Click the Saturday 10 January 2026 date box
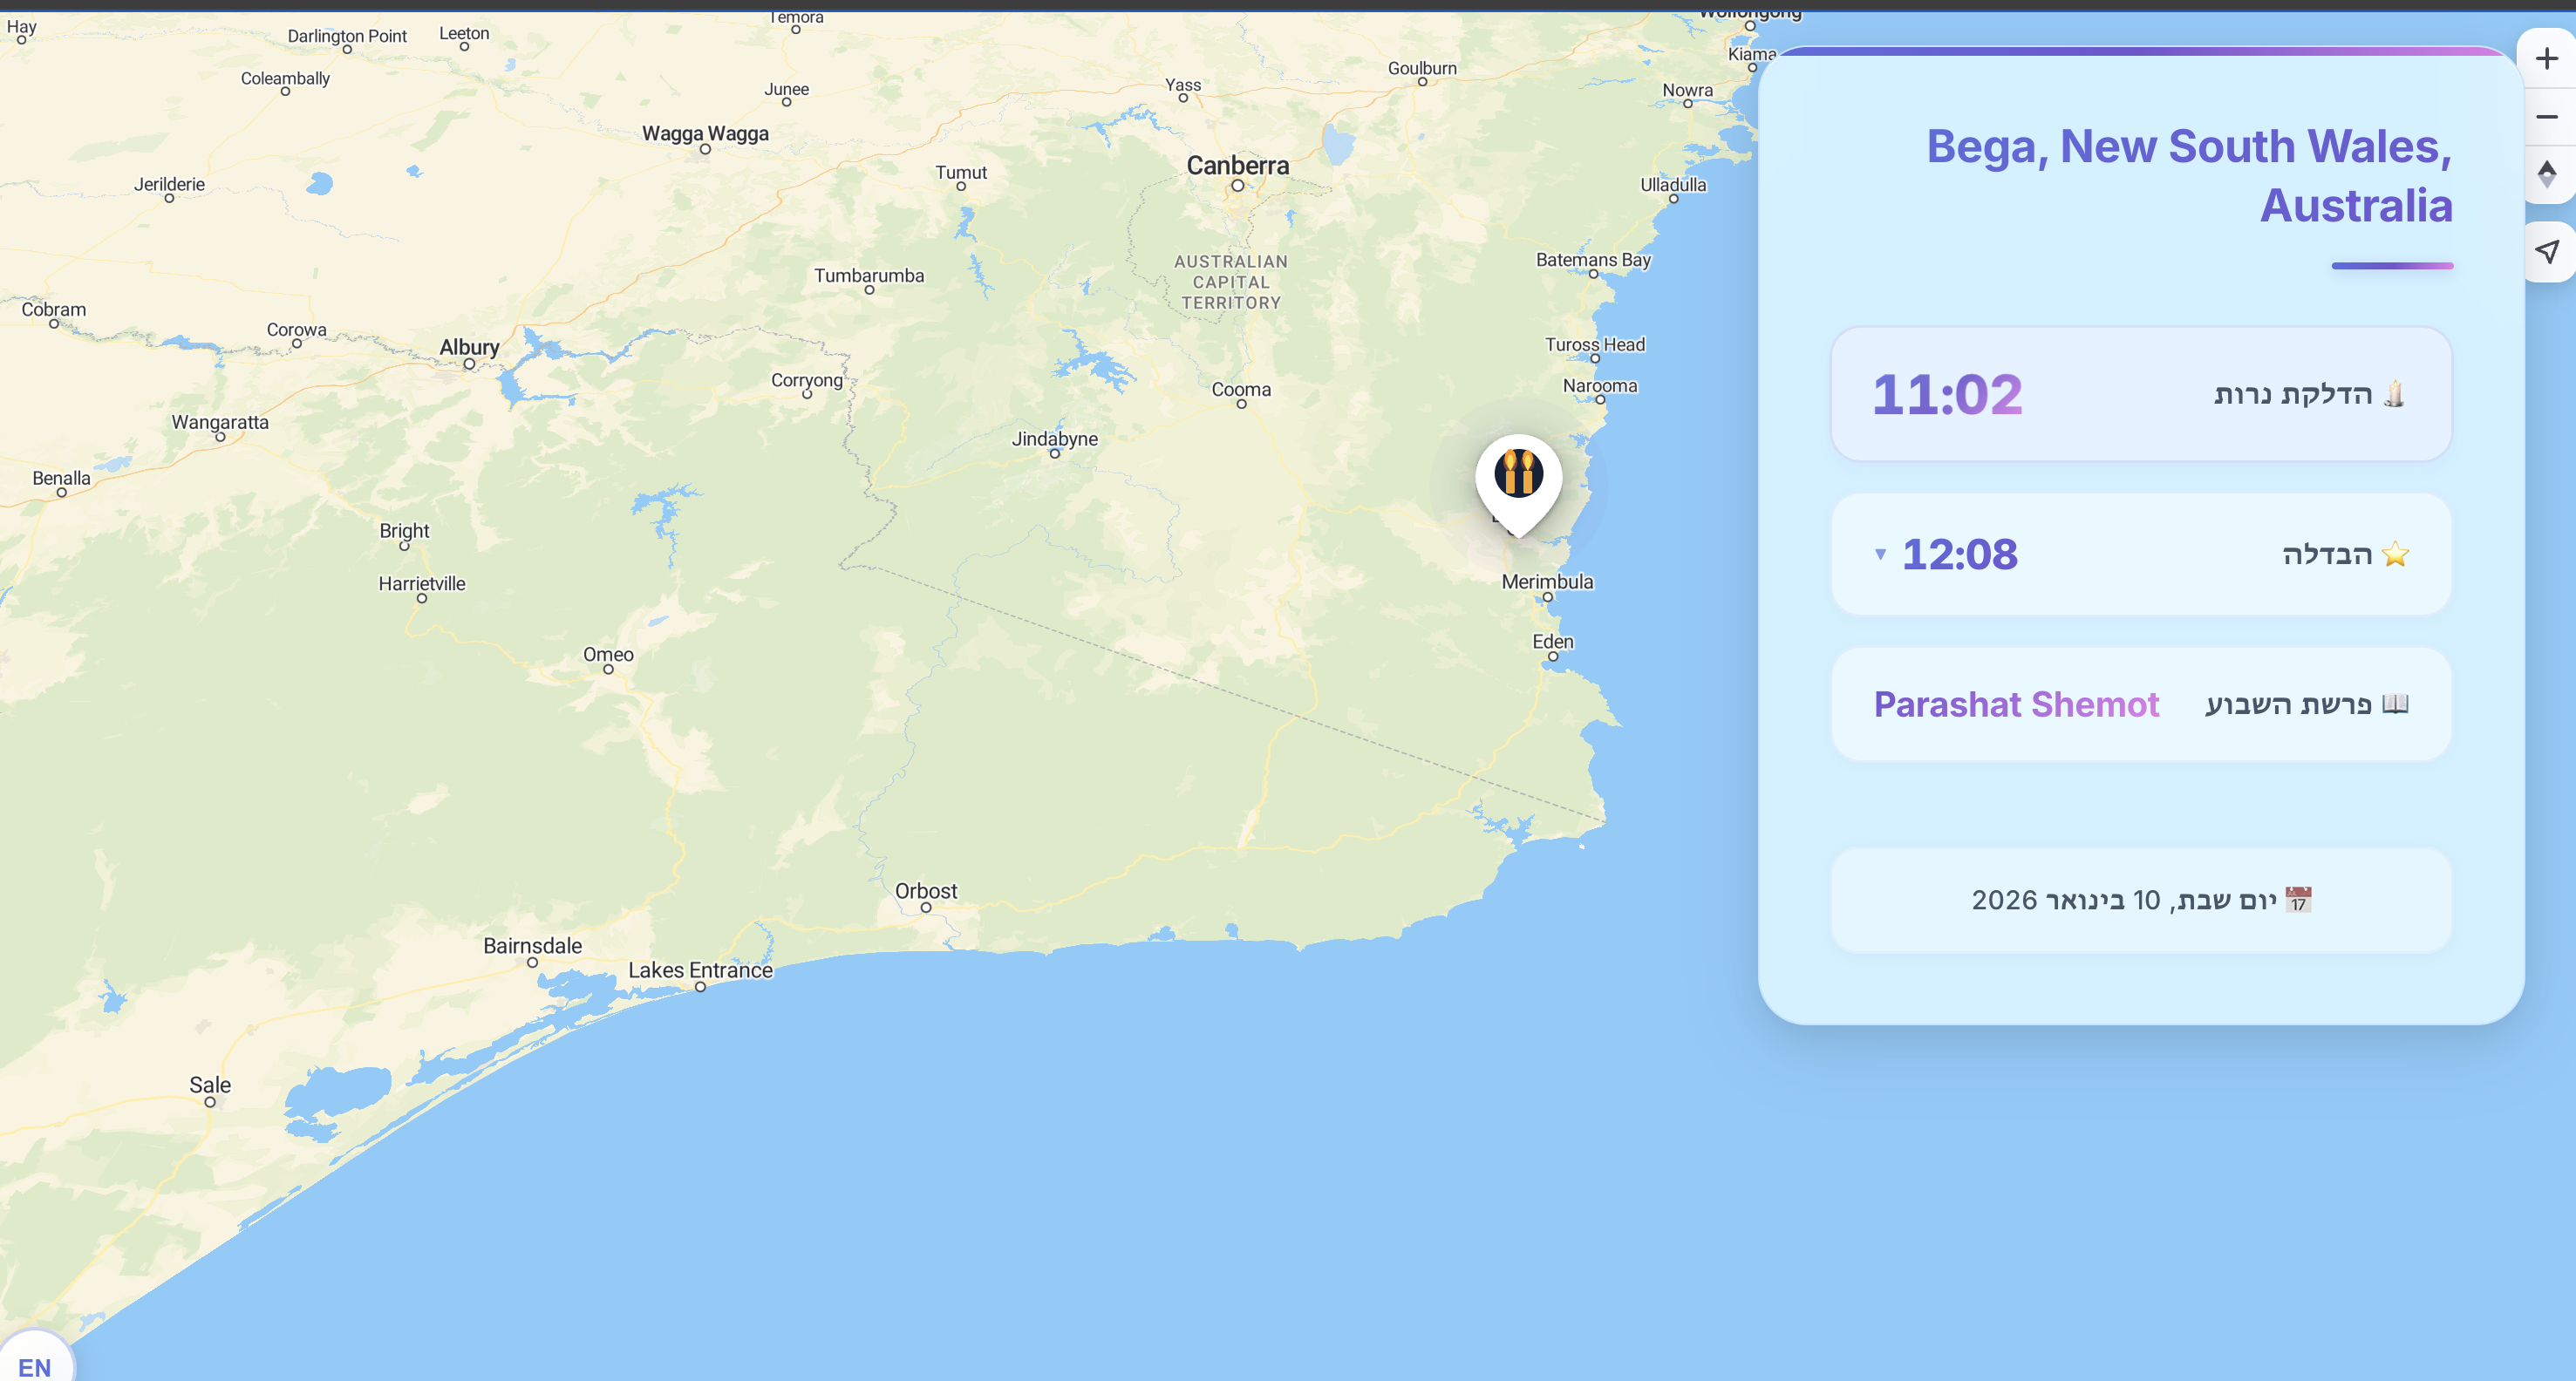 point(2140,900)
